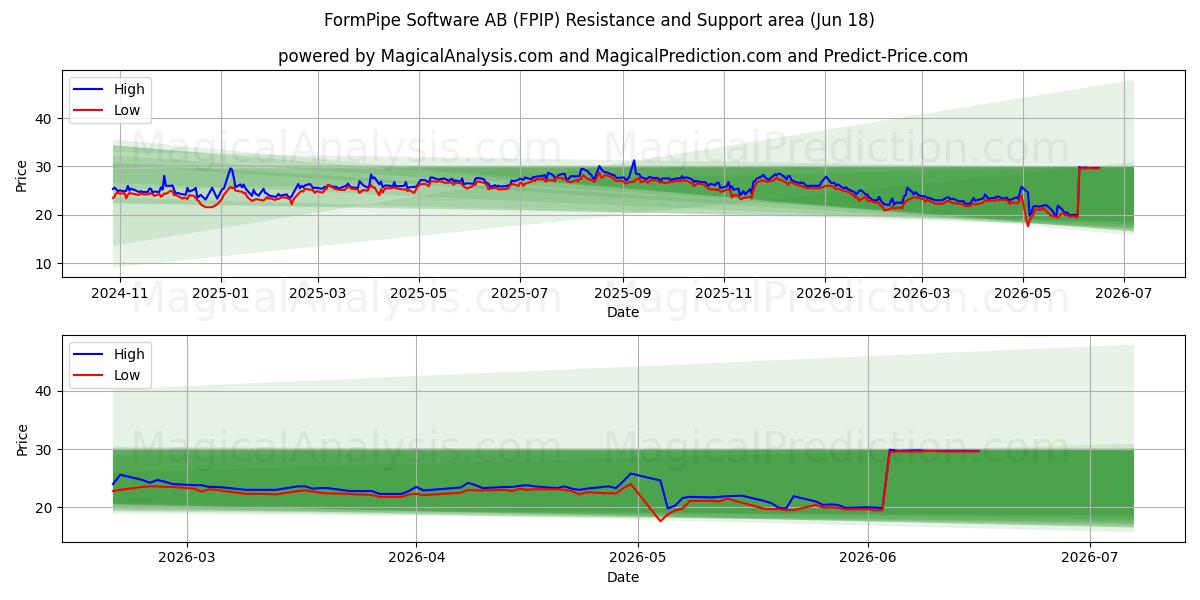Click the '2026-01' date label on the top chart

pyautogui.click(x=824, y=295)
